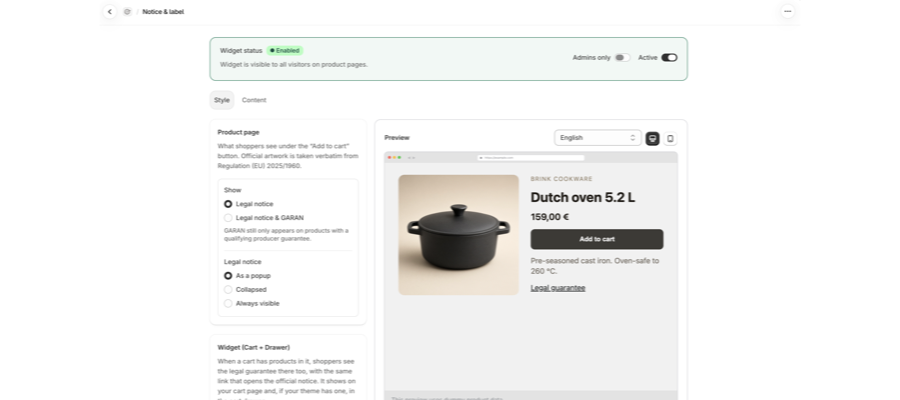Switch preview to mobile view
This screenshot has height=400, width=900.
(x=670, y=138)
